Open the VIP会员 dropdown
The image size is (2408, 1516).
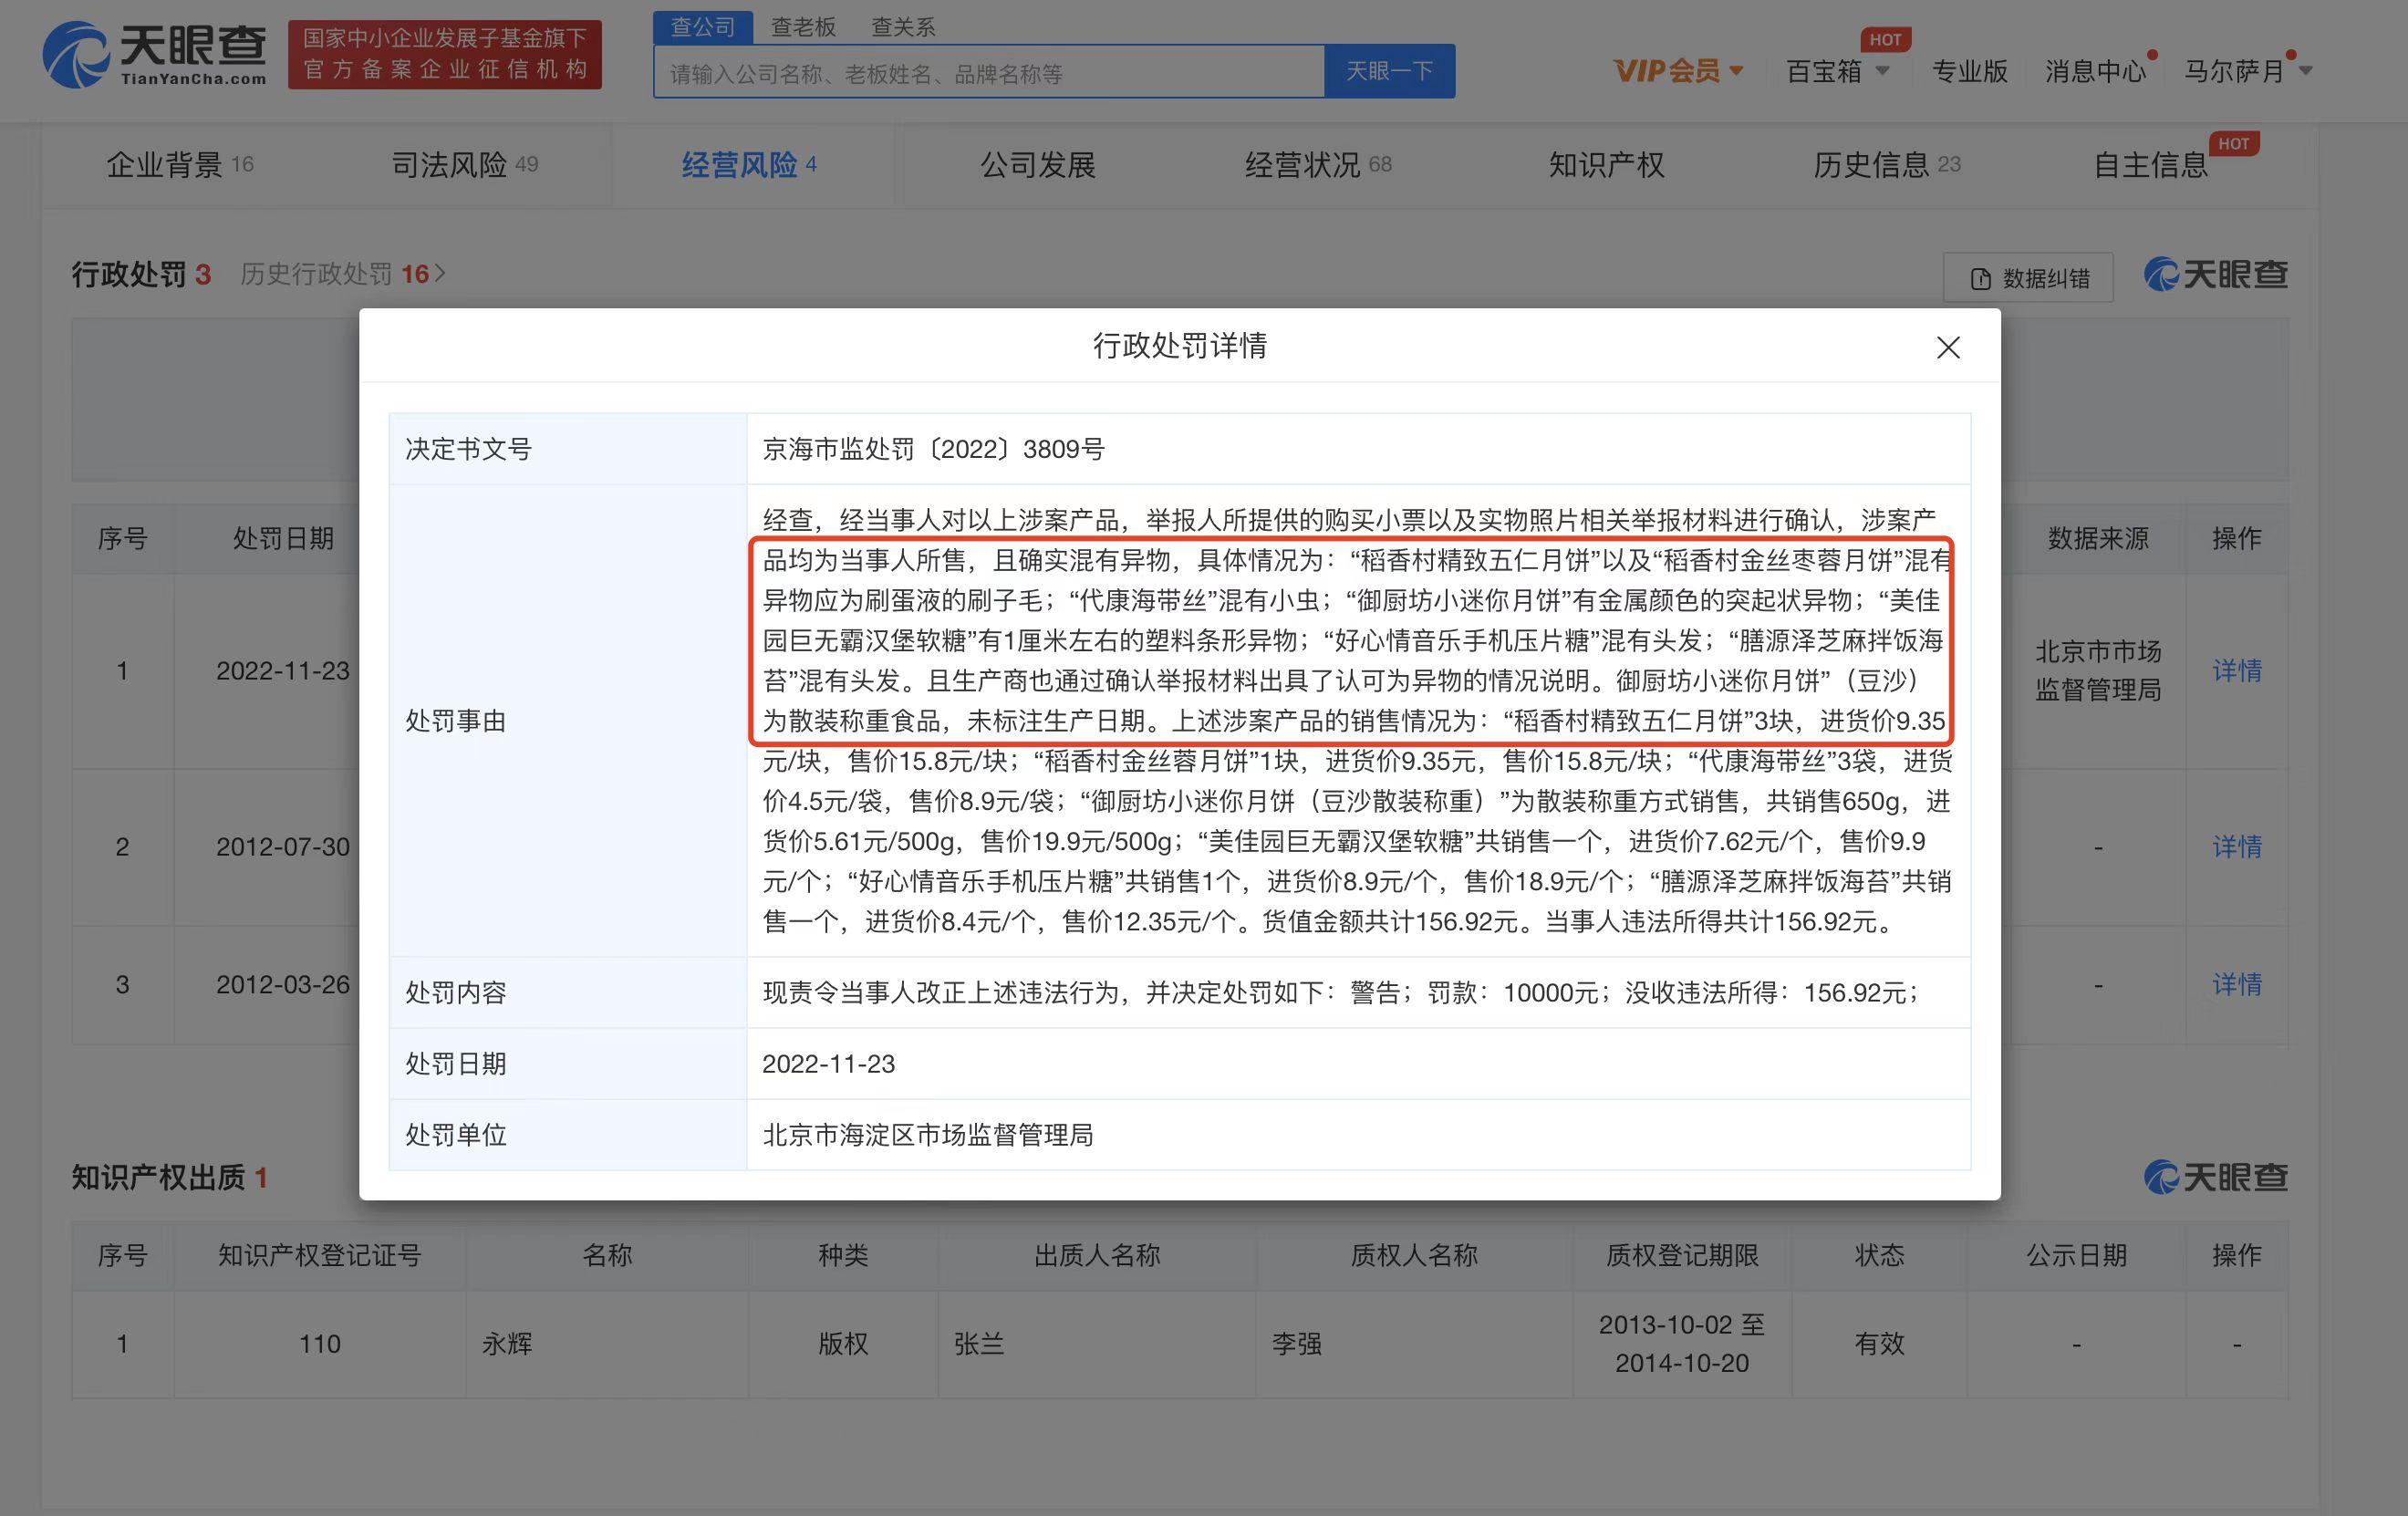coord(1678,70)
